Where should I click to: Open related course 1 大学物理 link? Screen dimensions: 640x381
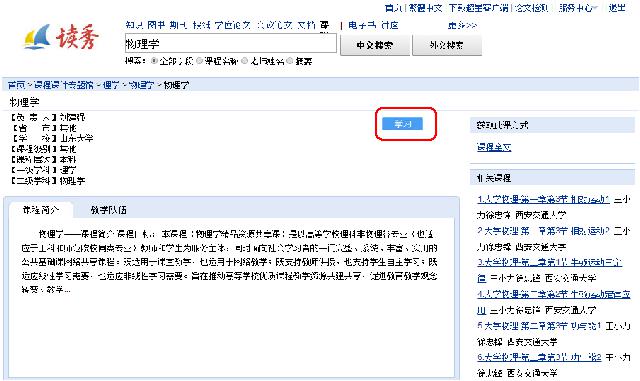[543, 199]
